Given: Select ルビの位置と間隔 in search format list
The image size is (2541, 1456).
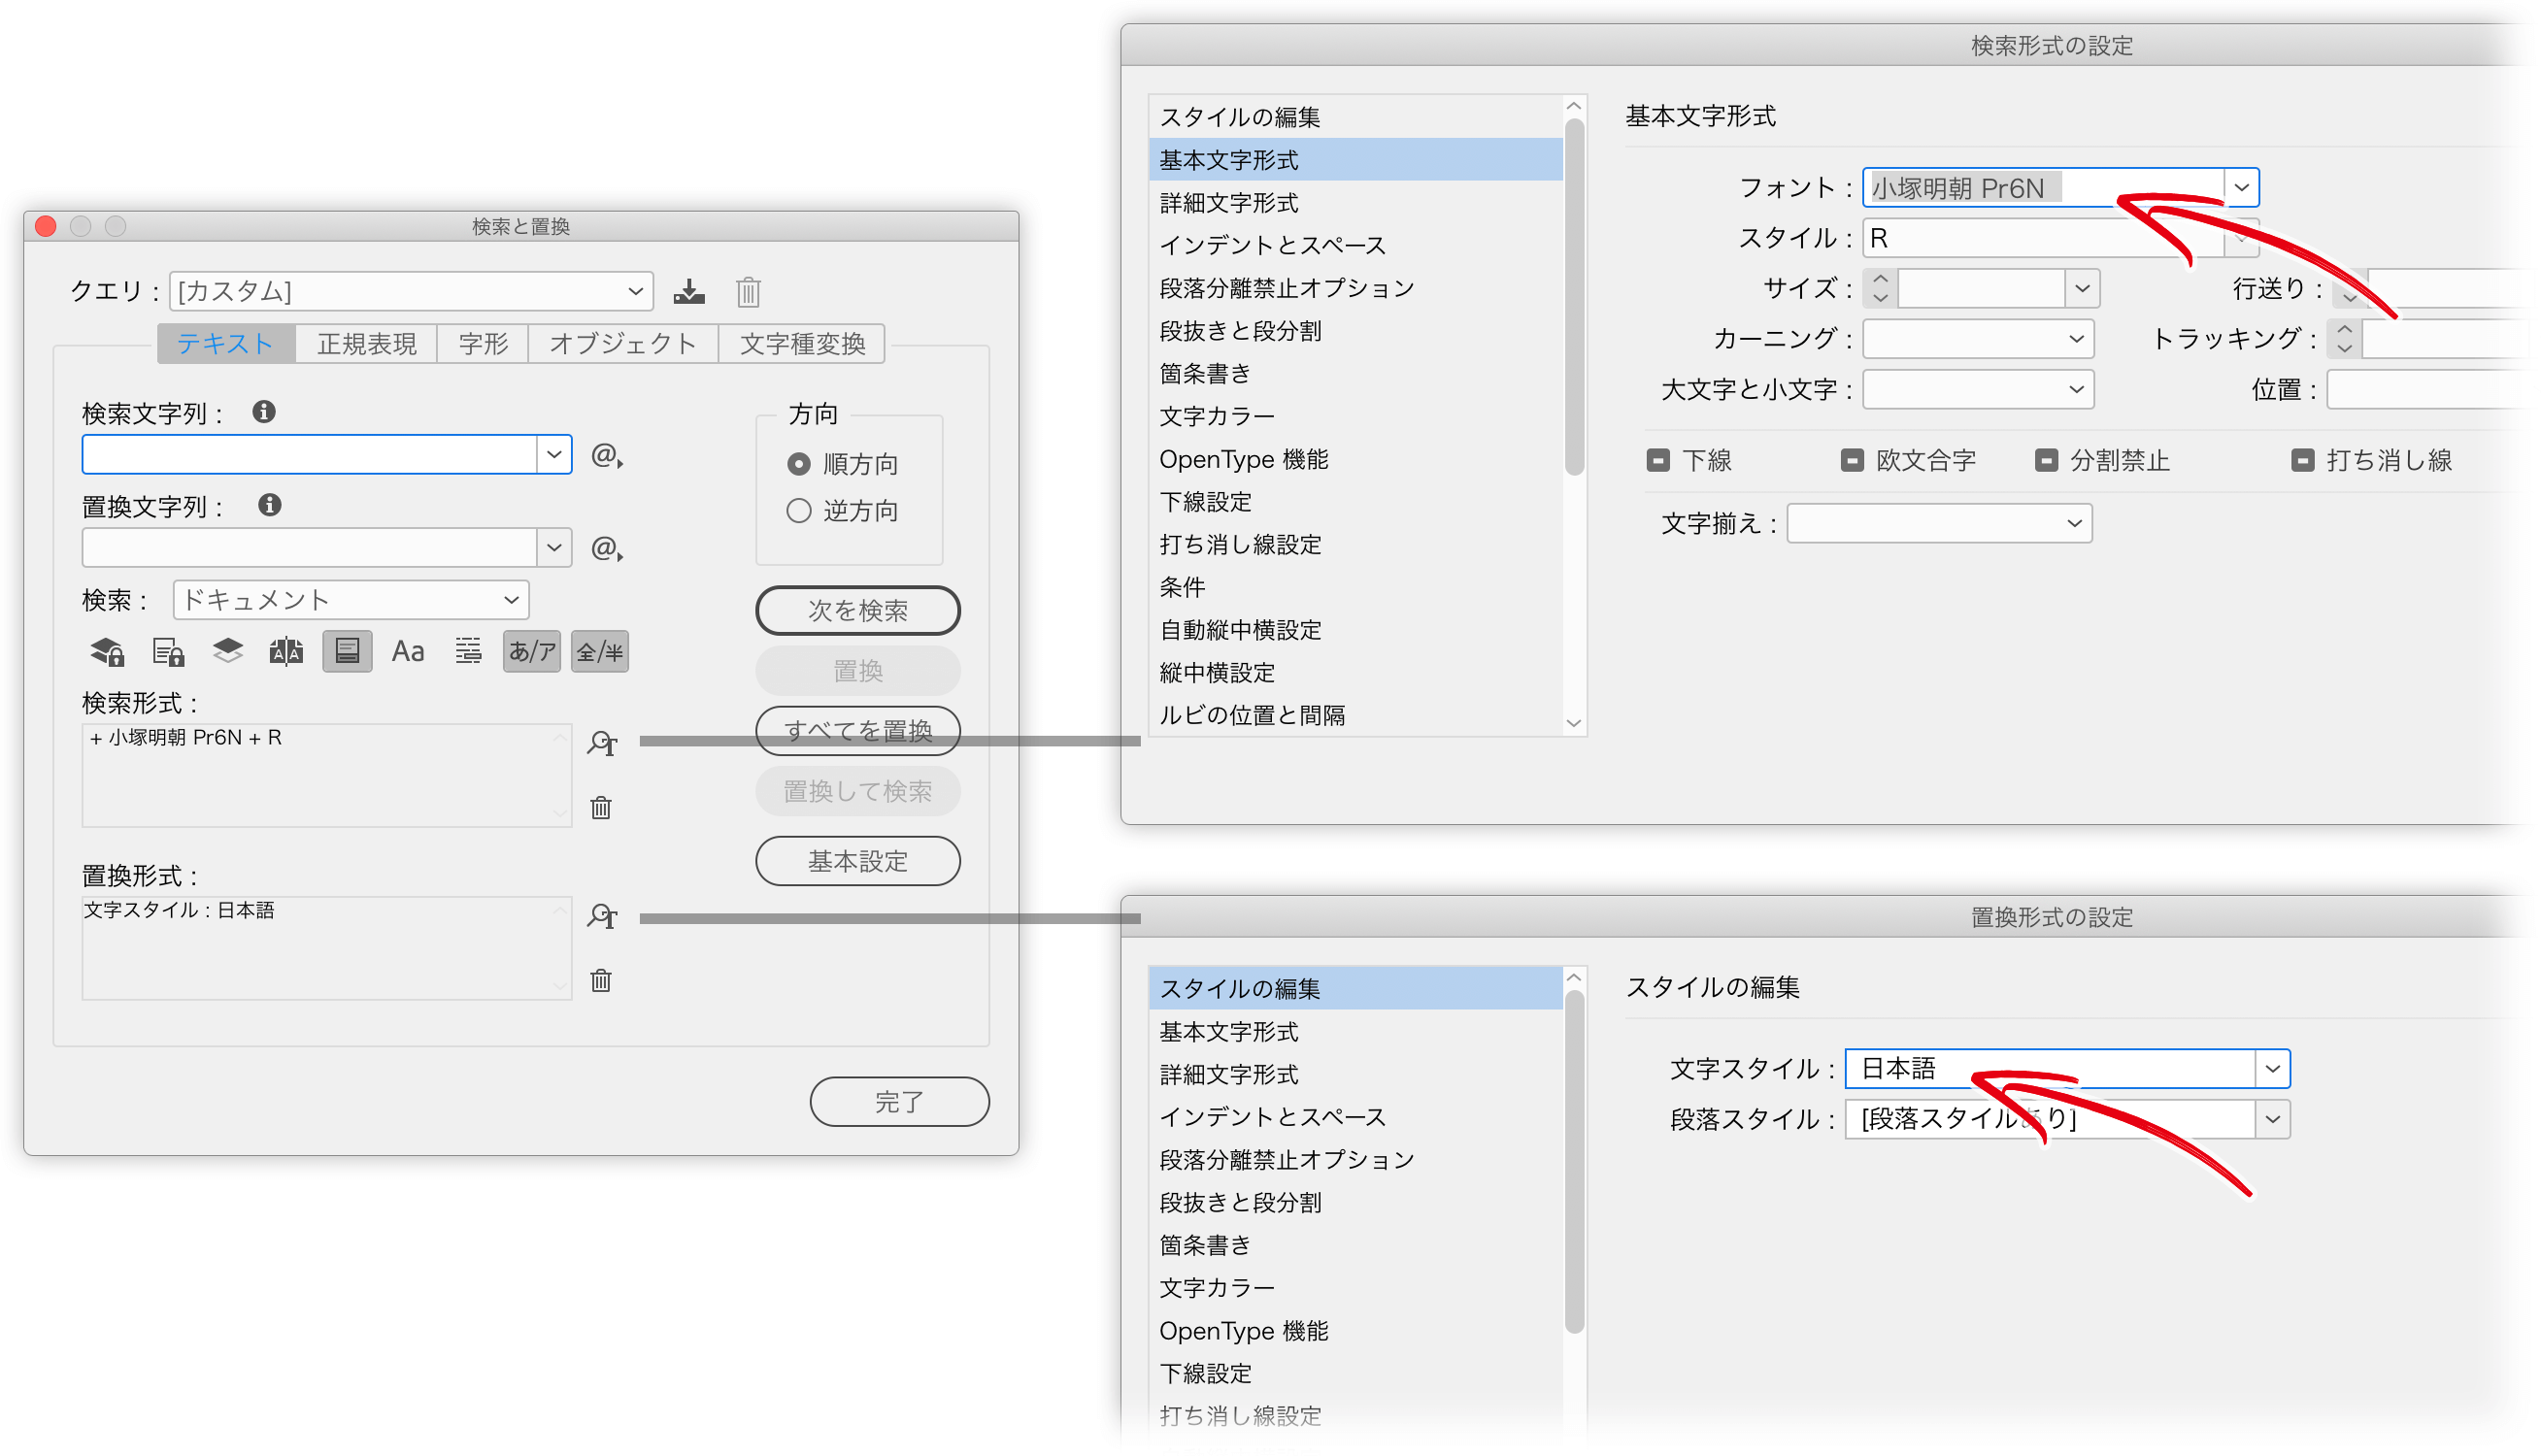Looking at the screenshot, I should [1356, 715].
